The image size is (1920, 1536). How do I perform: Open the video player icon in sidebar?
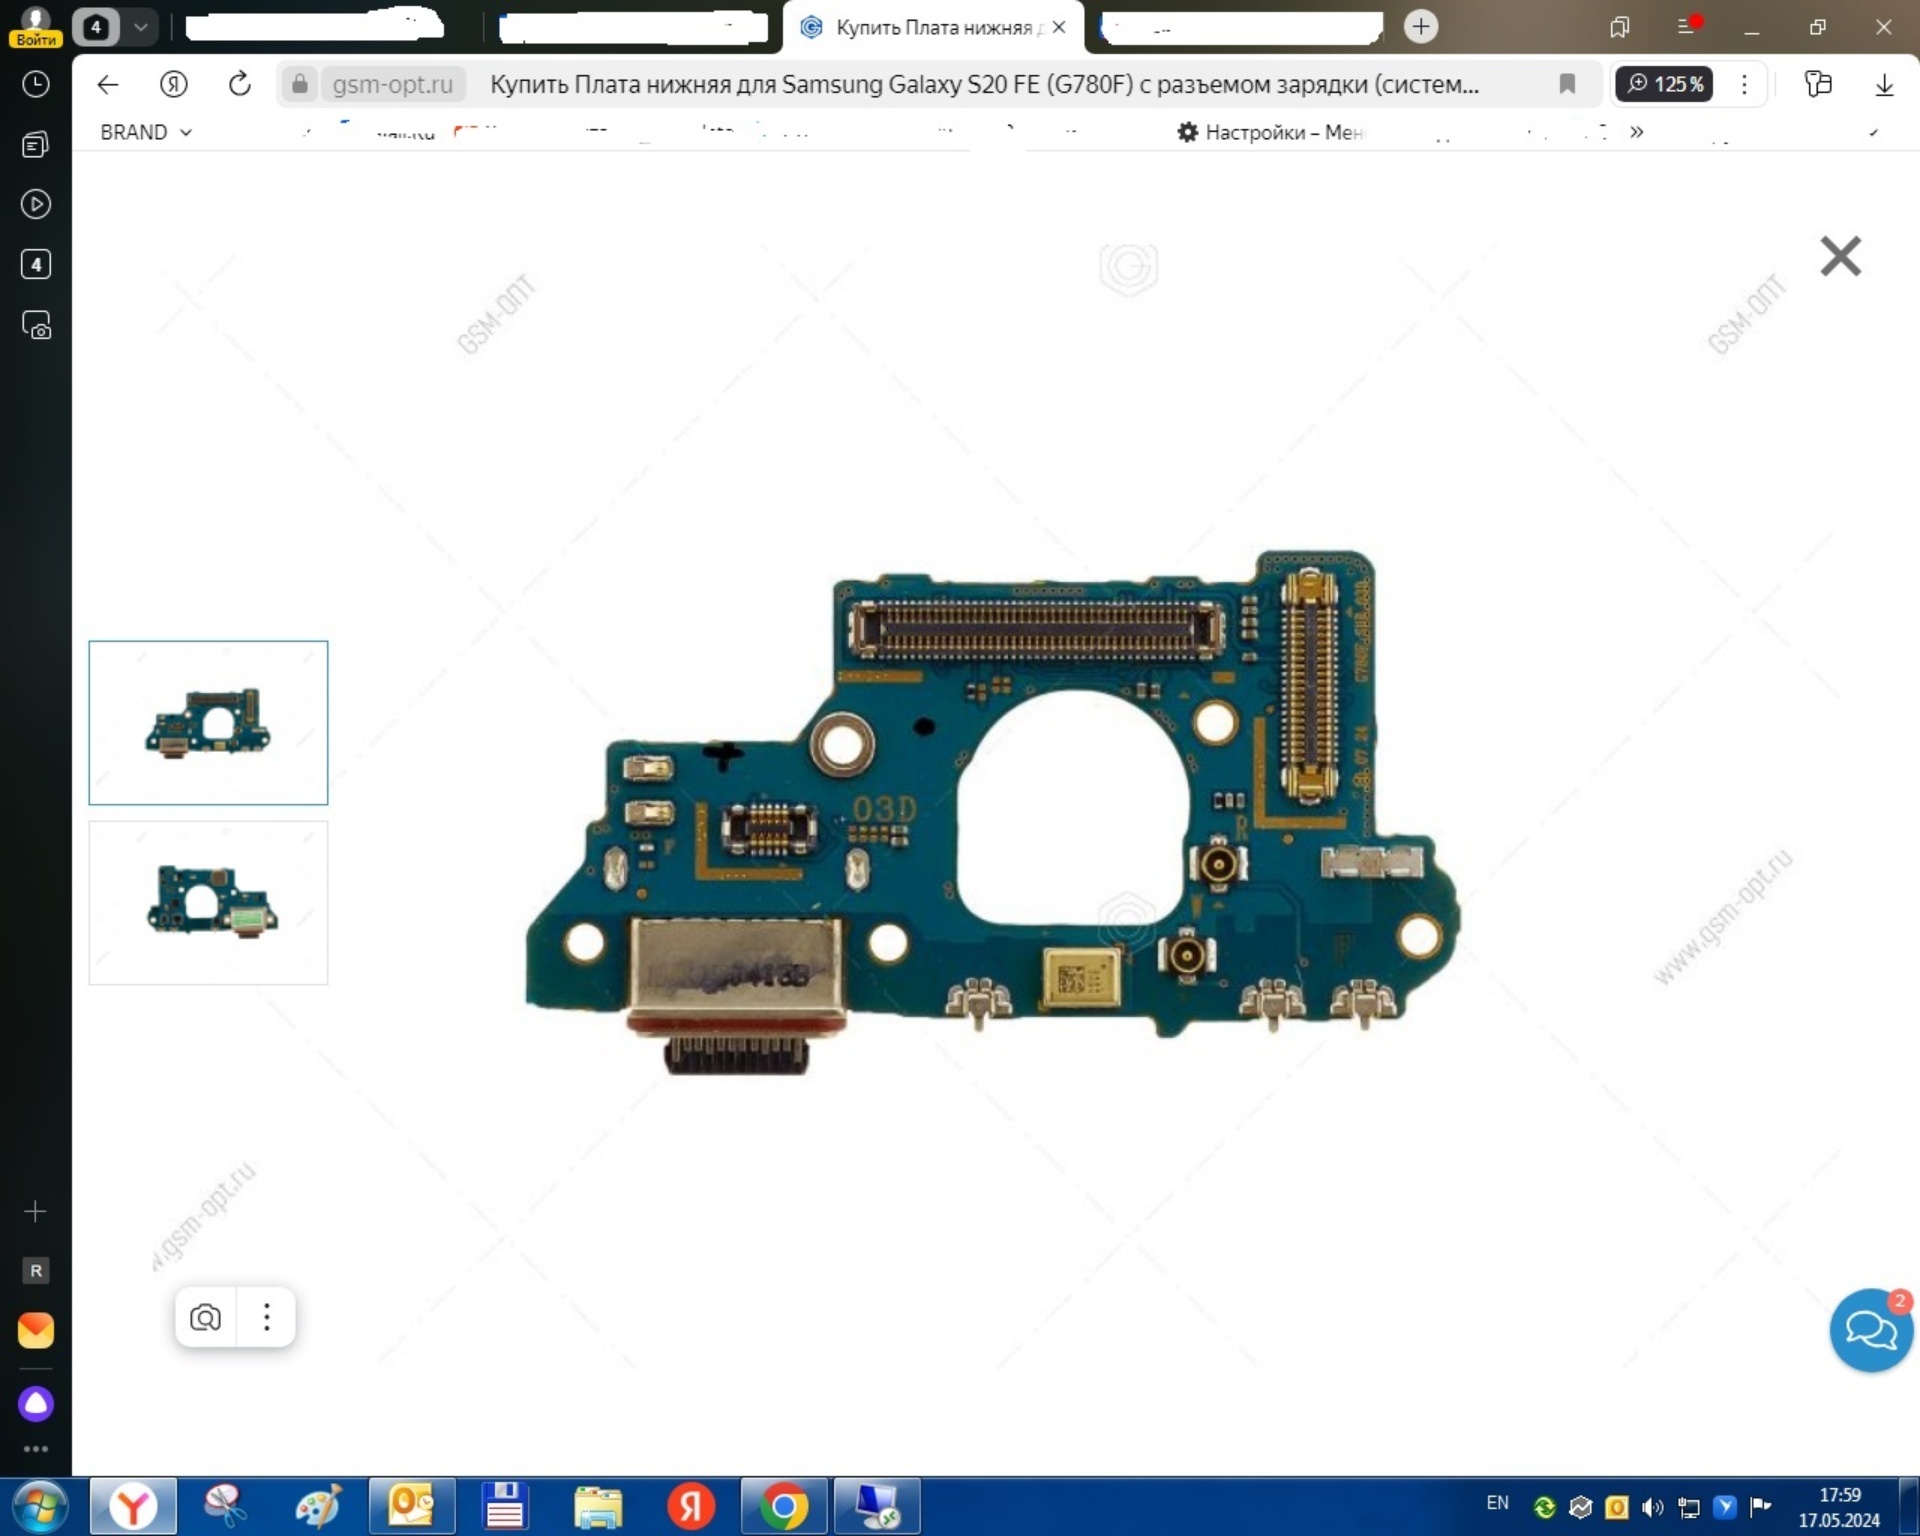pos(36,205)
